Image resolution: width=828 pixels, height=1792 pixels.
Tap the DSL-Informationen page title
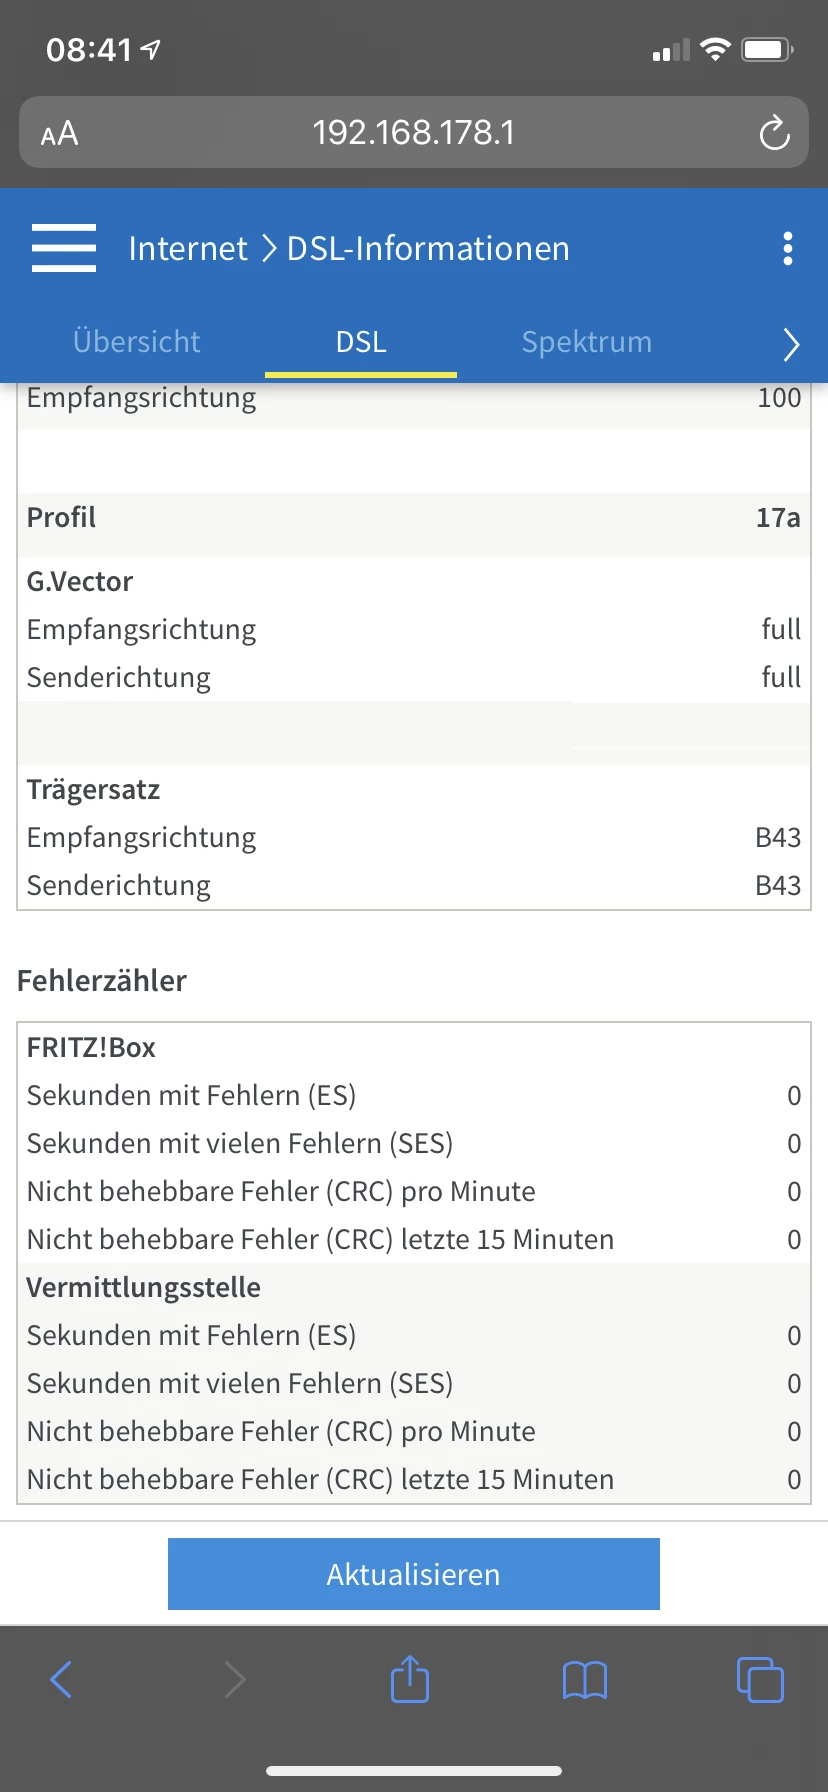pos(428,248)
